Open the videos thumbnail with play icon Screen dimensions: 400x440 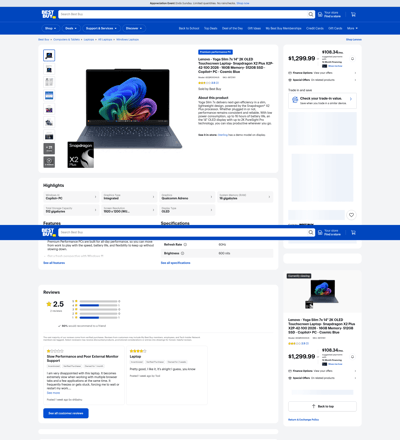coord(49,162)
